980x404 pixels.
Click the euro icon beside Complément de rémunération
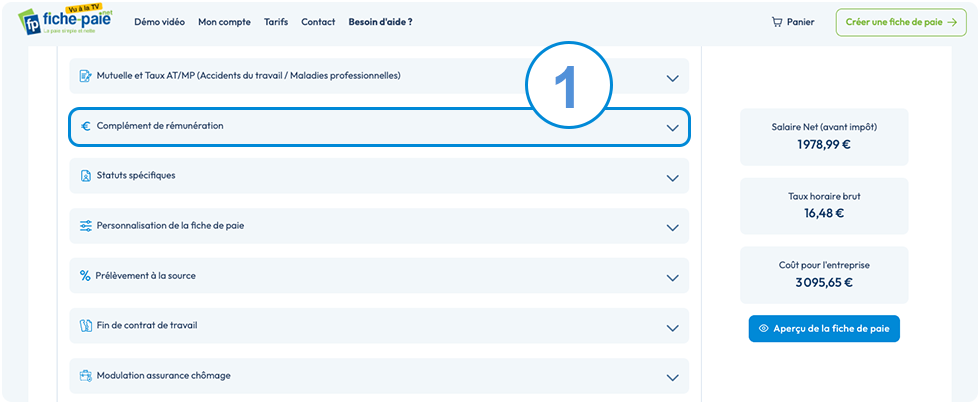(x=86, y=126)
